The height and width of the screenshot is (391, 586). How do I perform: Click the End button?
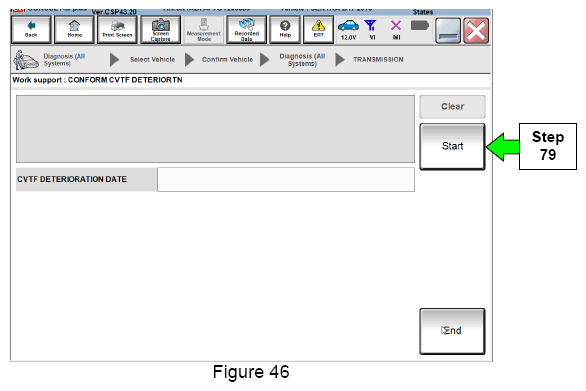pyautogui.click(x=453, y=331)
